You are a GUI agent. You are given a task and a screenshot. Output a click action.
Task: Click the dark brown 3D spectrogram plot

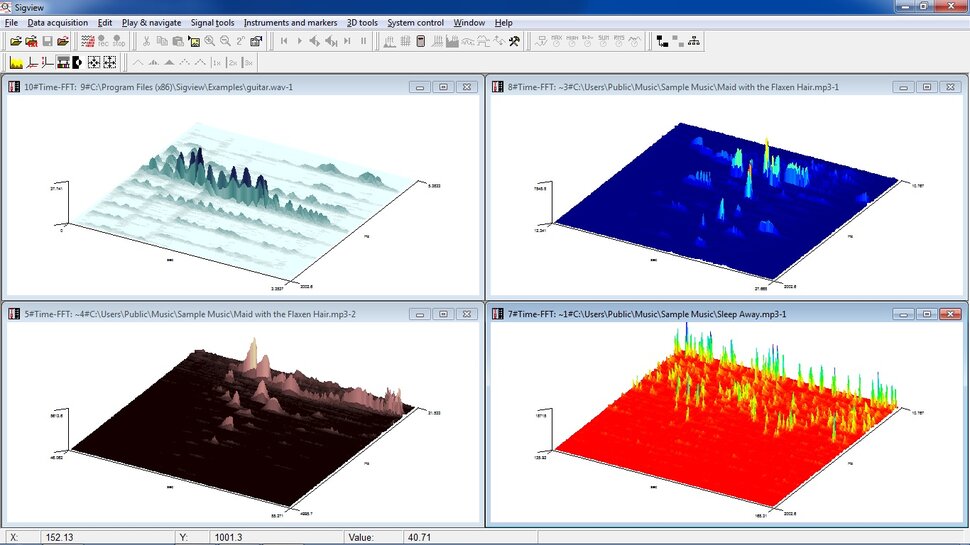pyautogui.click(x=242, y=424)
